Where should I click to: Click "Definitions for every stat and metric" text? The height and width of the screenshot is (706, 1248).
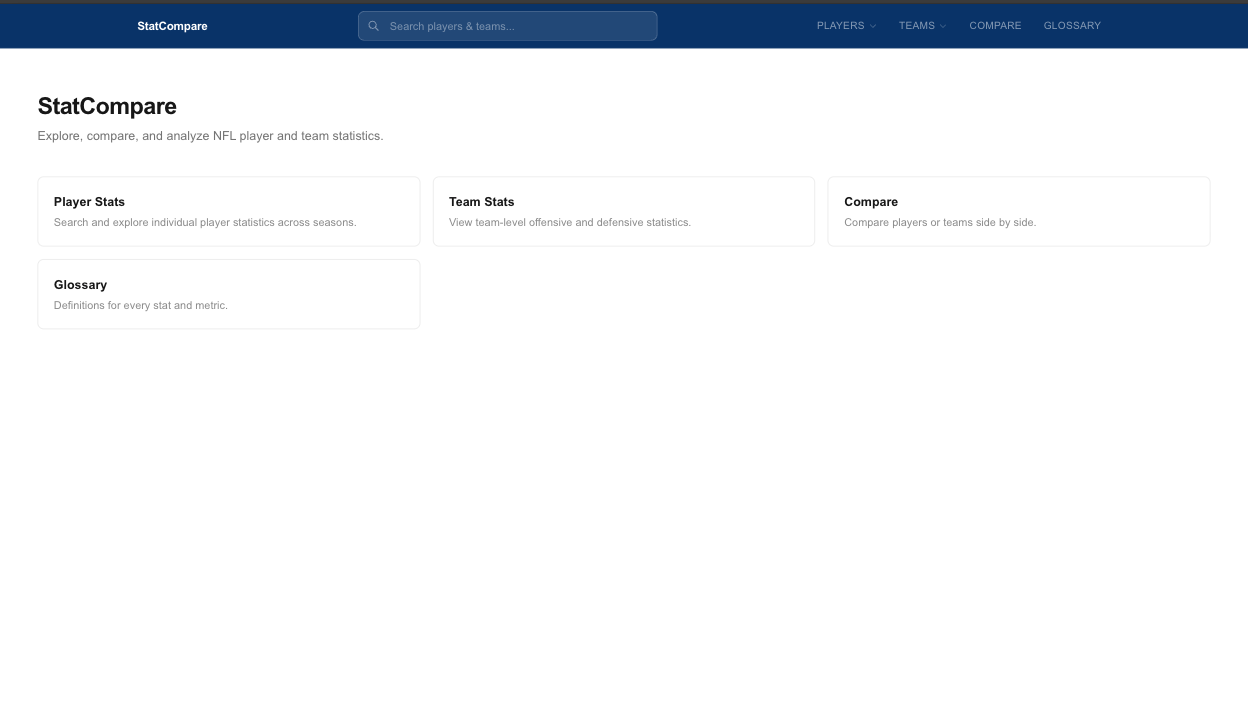point(141,305)
